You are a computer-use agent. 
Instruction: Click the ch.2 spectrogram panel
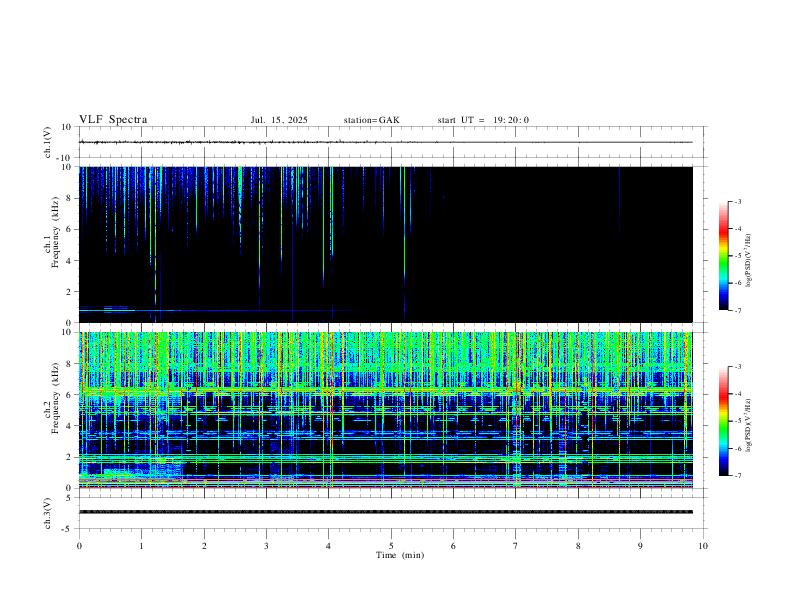385,410
